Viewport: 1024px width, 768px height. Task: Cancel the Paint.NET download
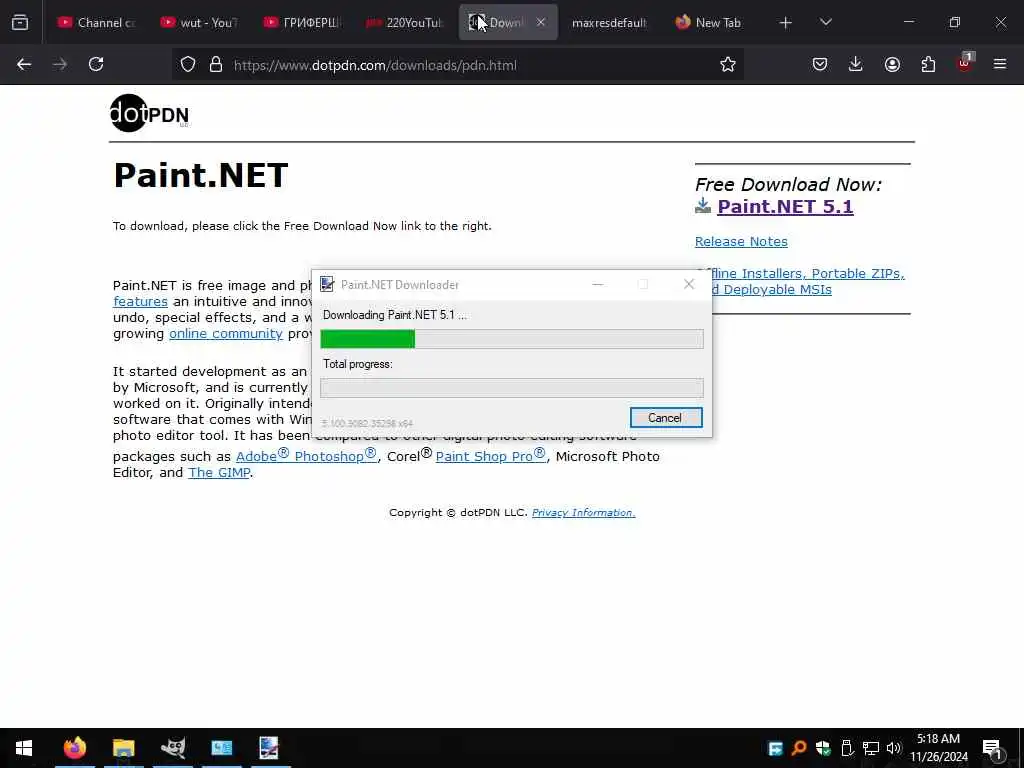click(665, 418)
